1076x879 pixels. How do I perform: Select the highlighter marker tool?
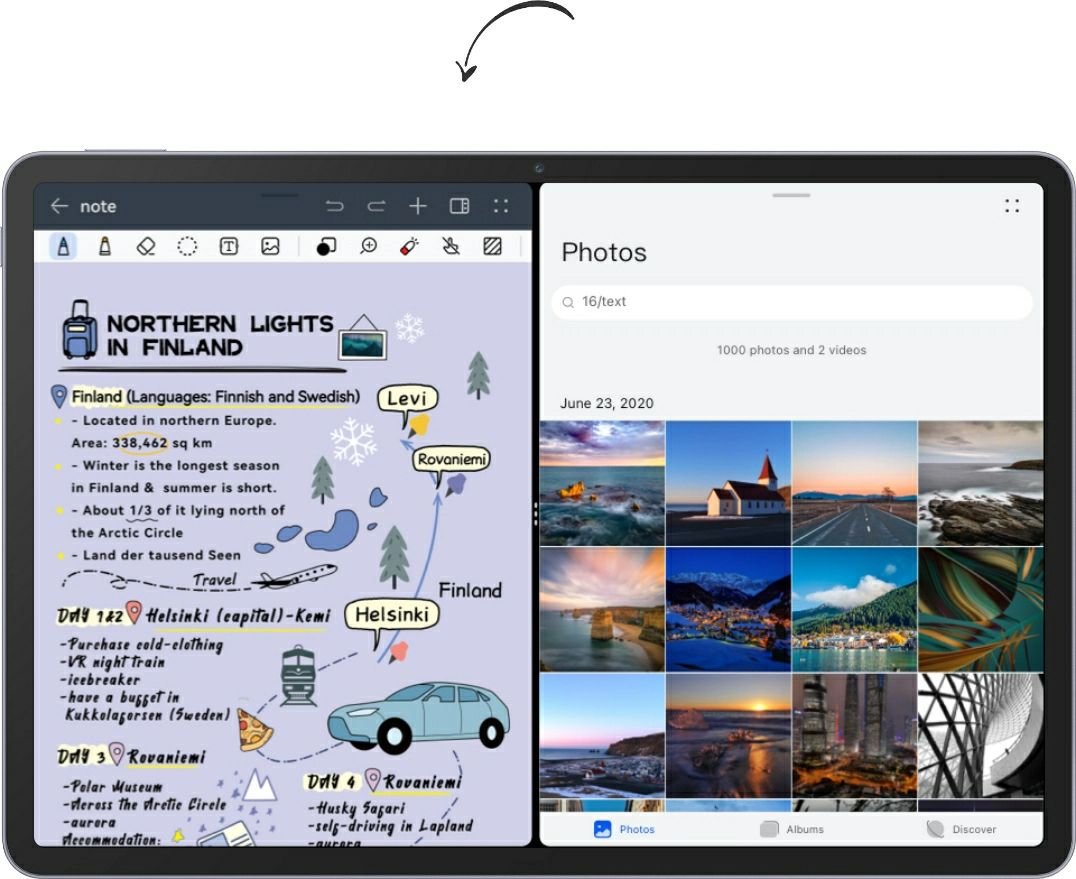(104, 246)
